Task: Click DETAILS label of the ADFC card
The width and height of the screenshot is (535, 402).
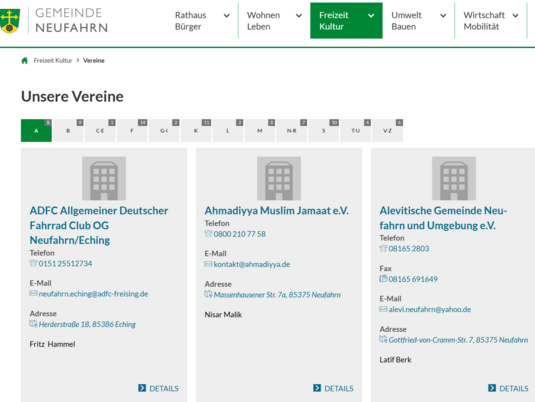Action: [x=164, y=388]
